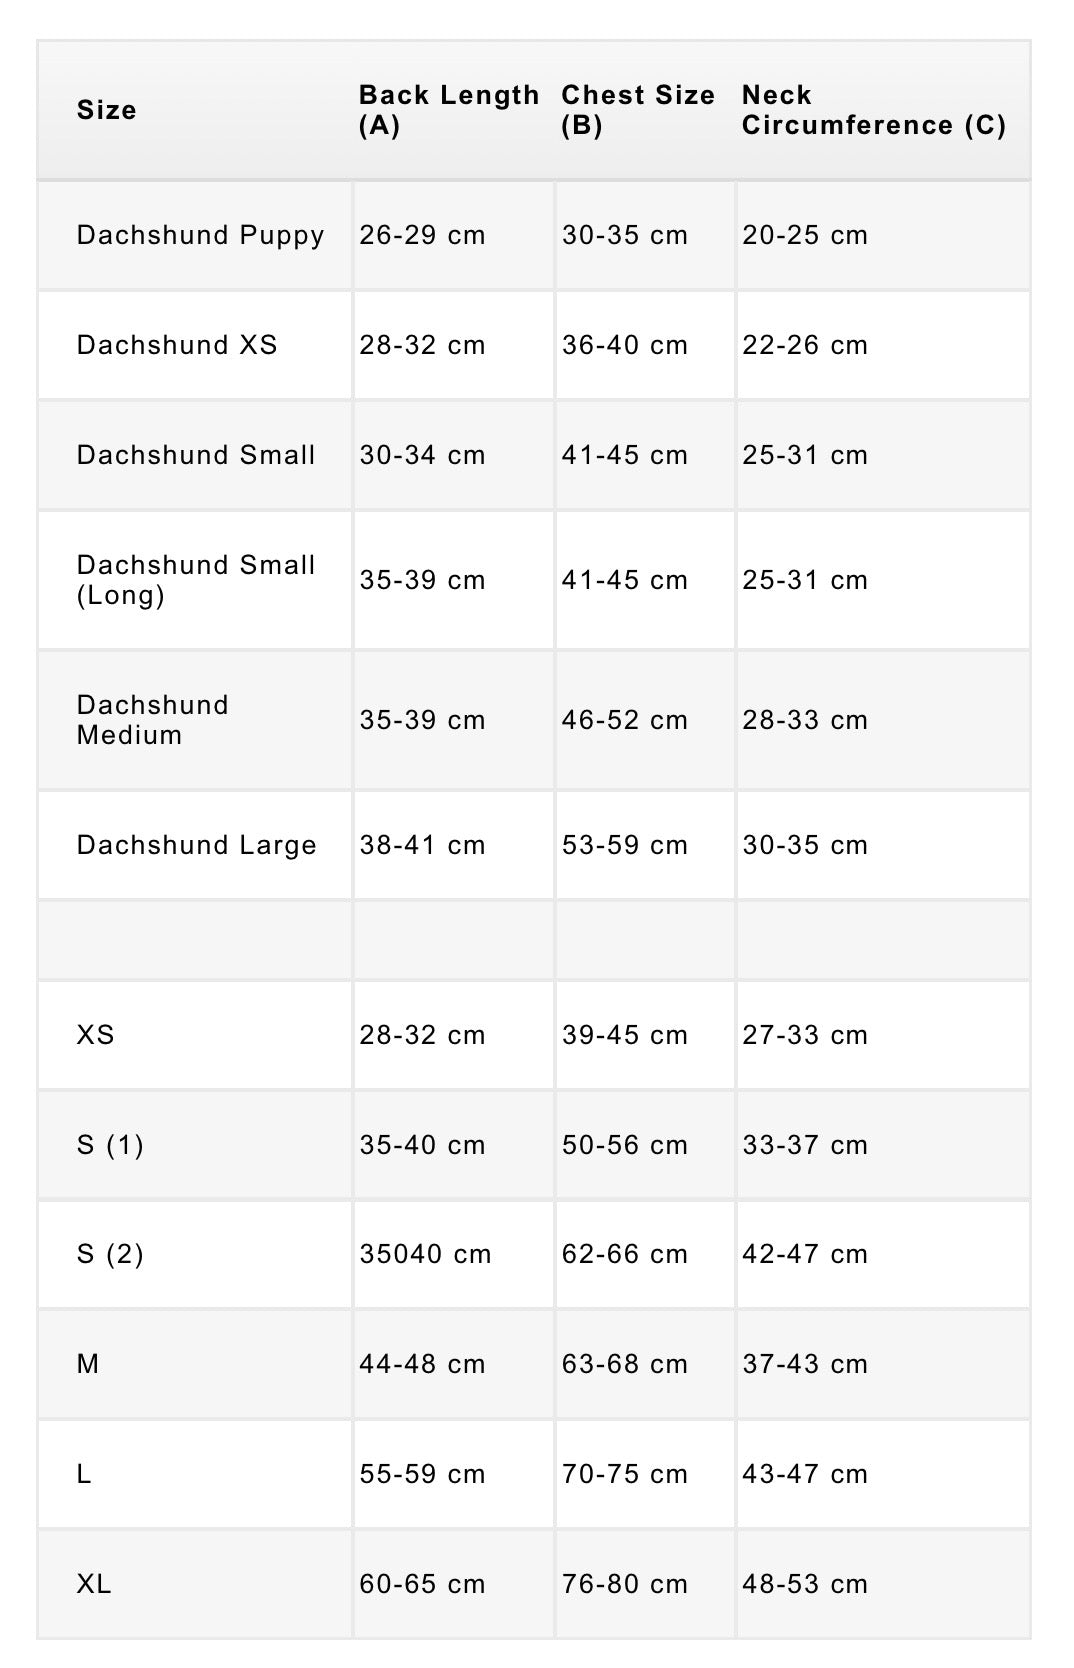1074x1668 pixels.
Task: Select the S (2) size label
Action: tap(110, 1254)
